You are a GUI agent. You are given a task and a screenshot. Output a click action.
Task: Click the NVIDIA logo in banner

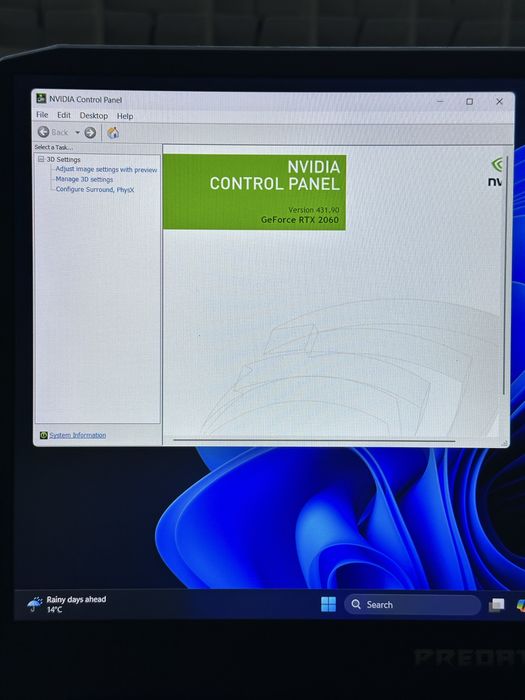click(x=496, y=172)
